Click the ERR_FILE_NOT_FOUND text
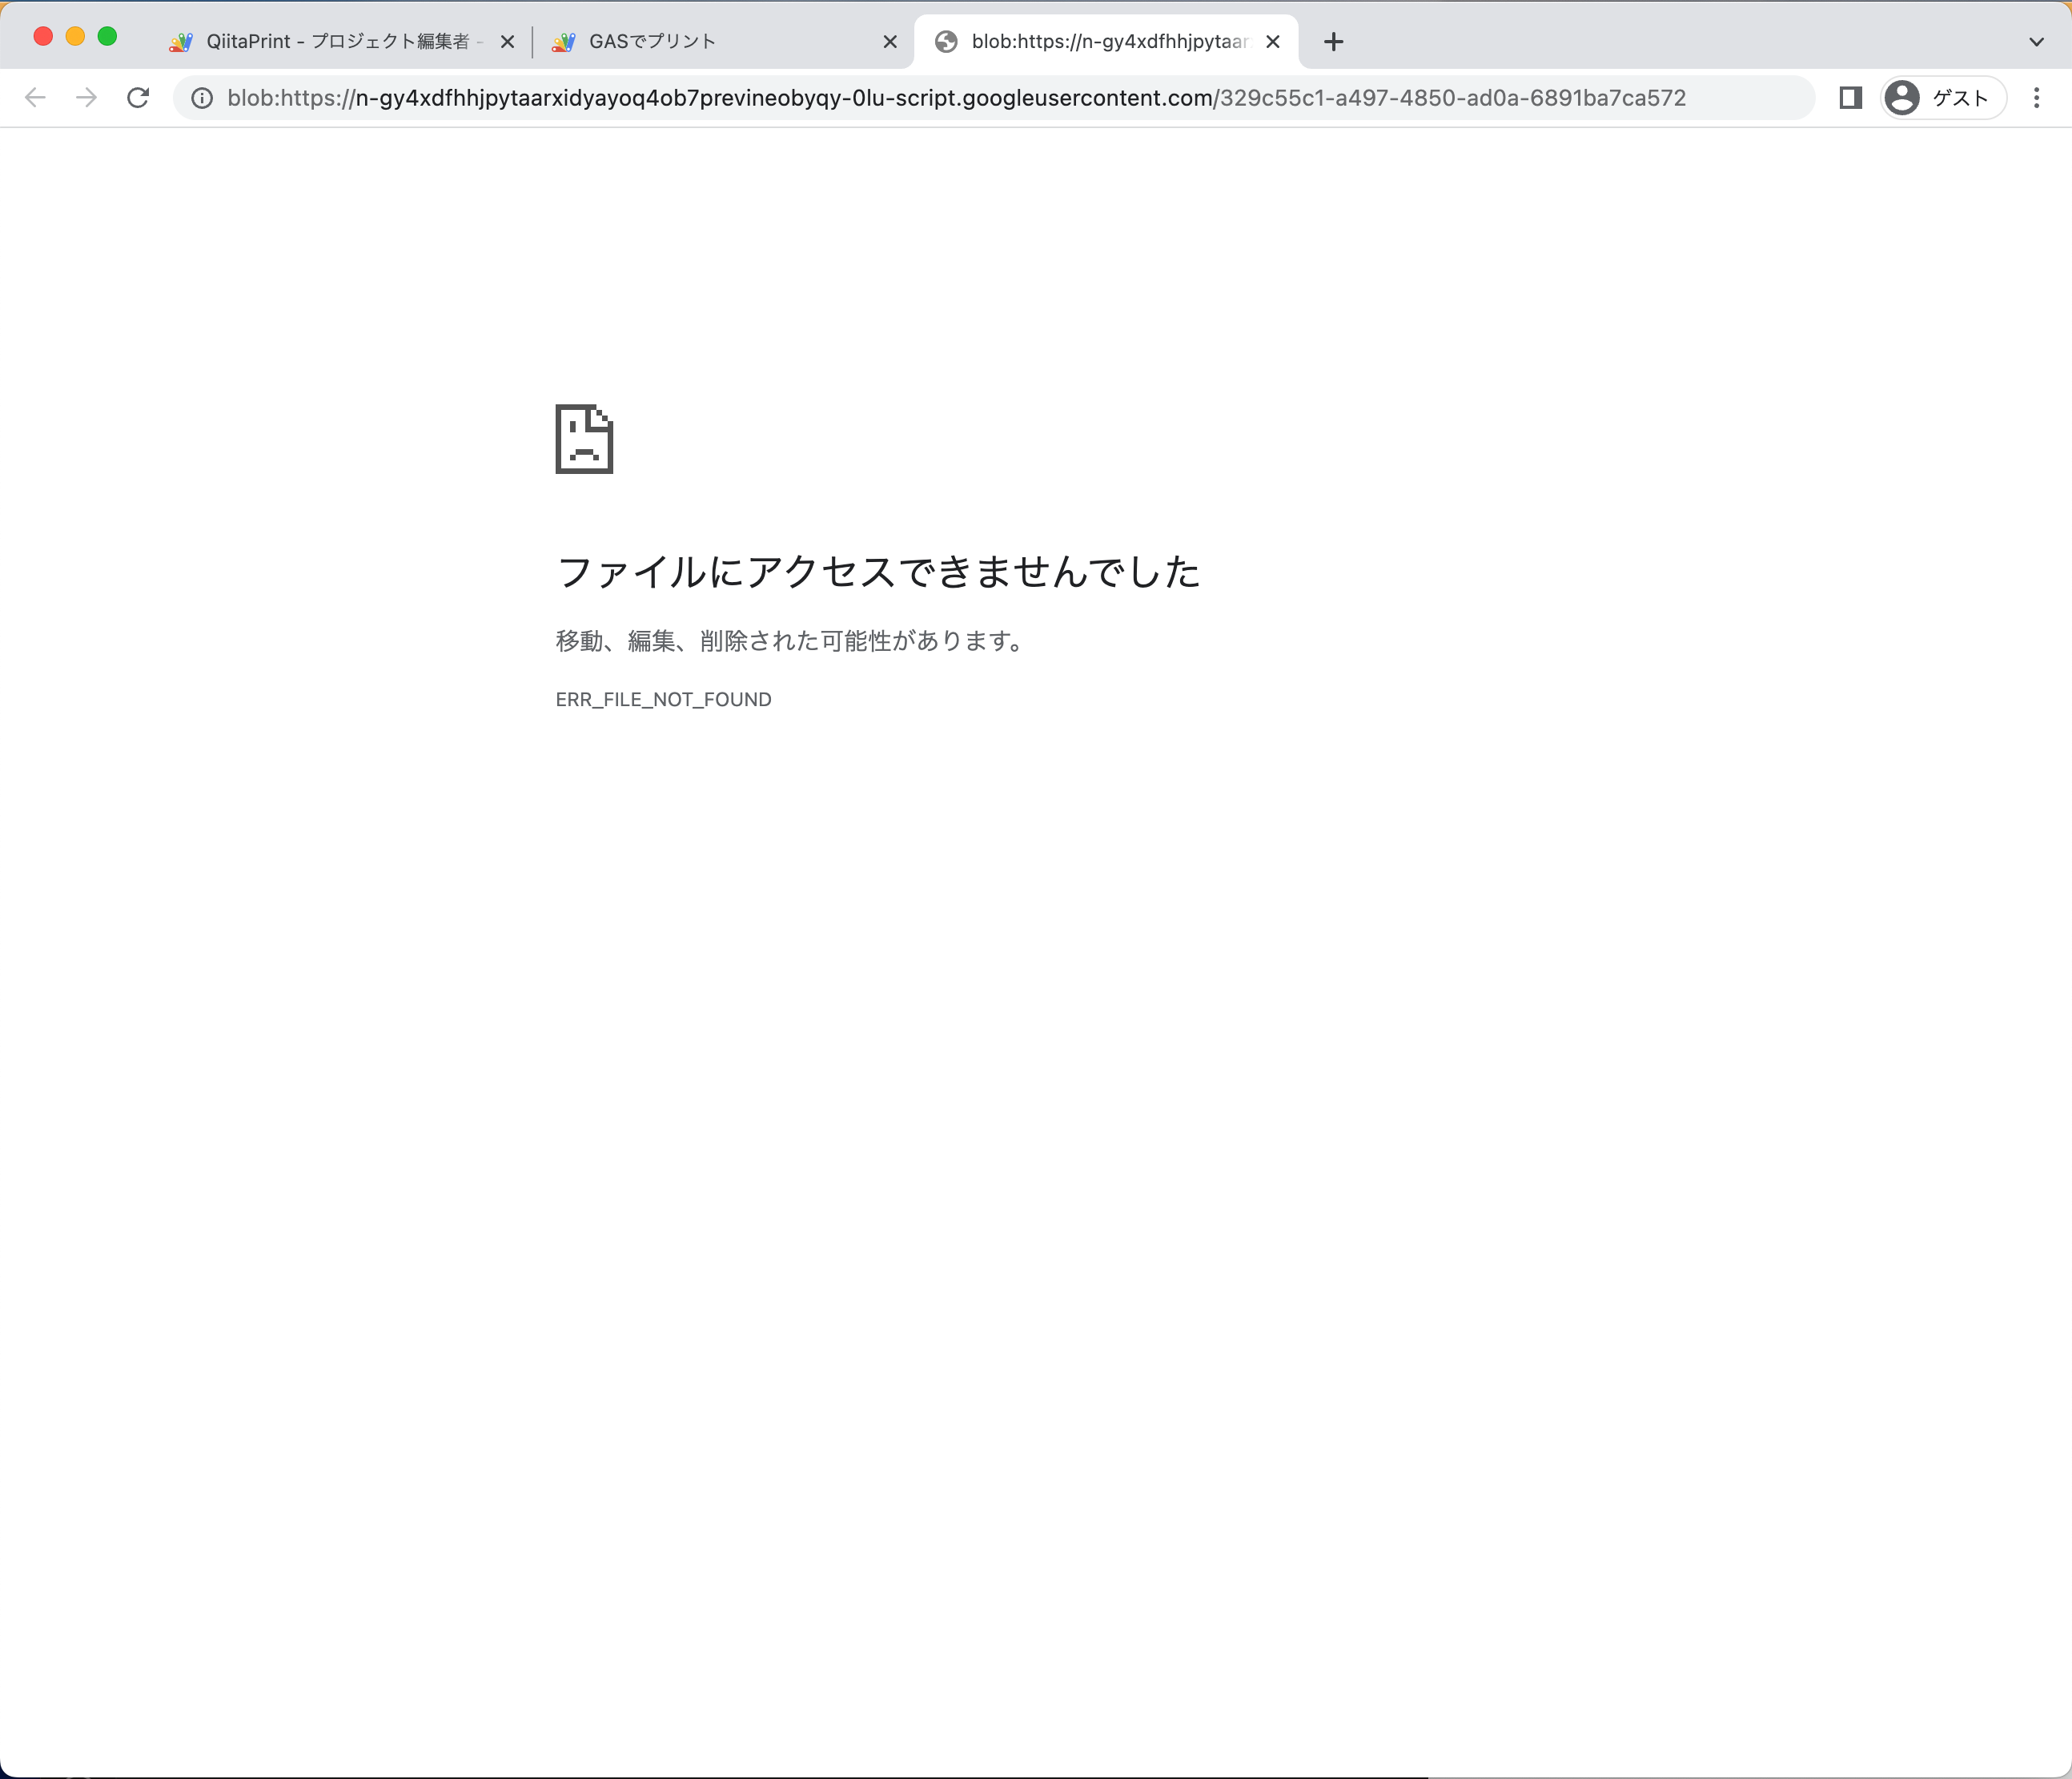This screenshot has height=1779, width=2072. pyautogui.click(x=663, y=699)
